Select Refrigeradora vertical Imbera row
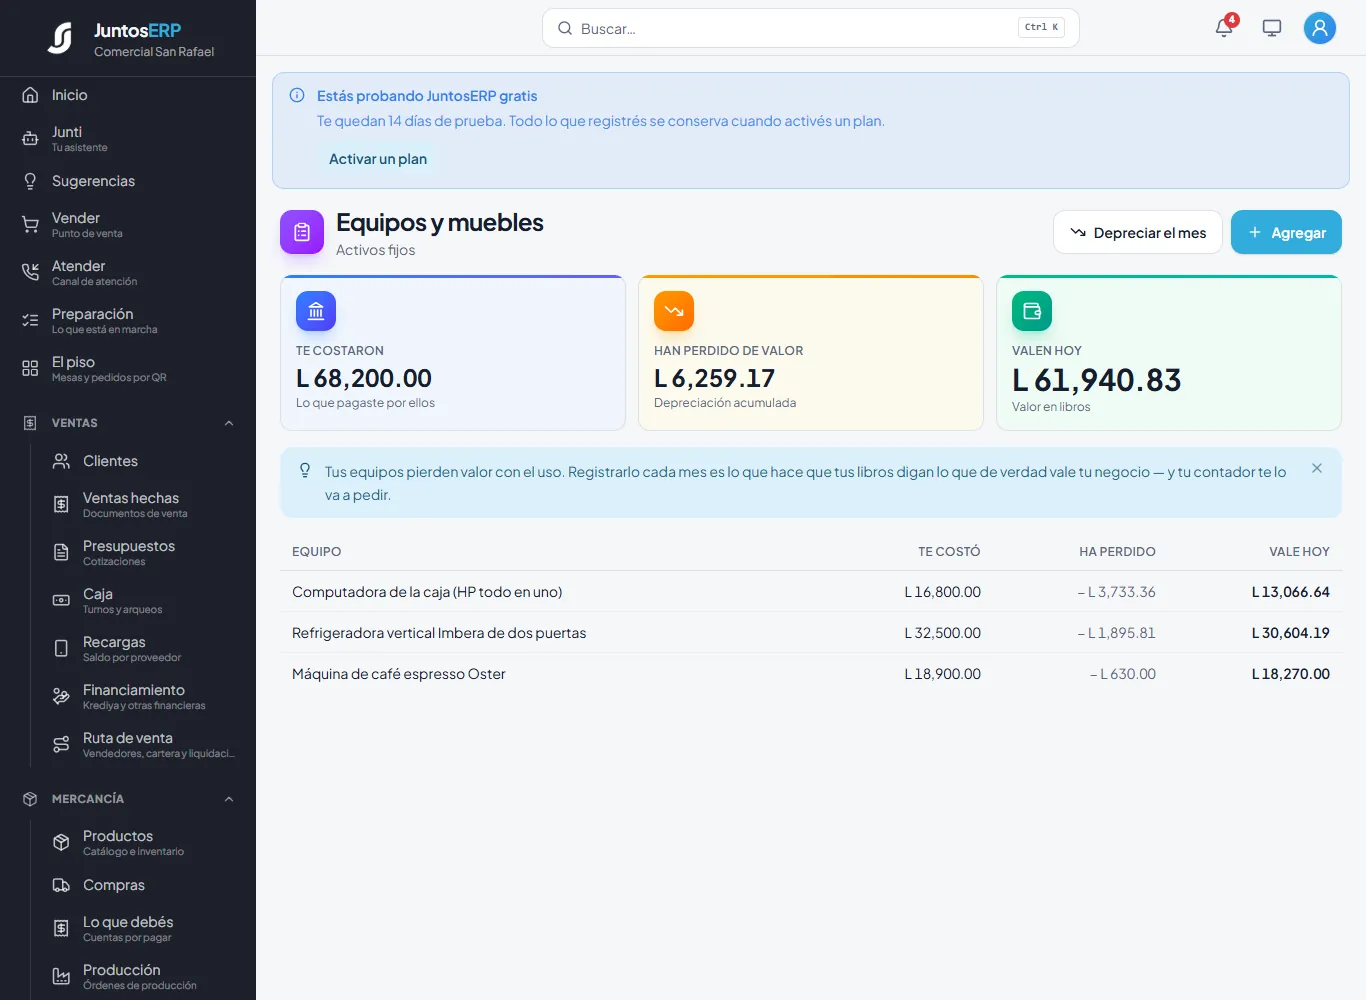This screenshot has width=1366, height=1000. coord(811,633)
